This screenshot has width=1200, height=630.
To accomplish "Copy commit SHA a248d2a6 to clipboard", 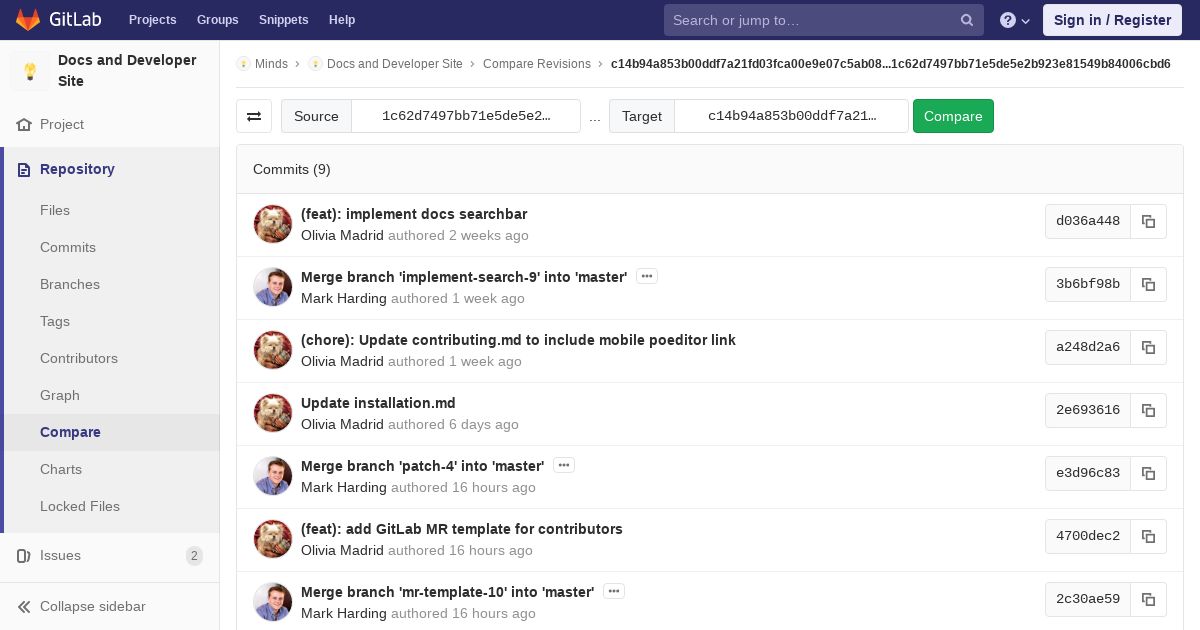I will coord(1148,347).
